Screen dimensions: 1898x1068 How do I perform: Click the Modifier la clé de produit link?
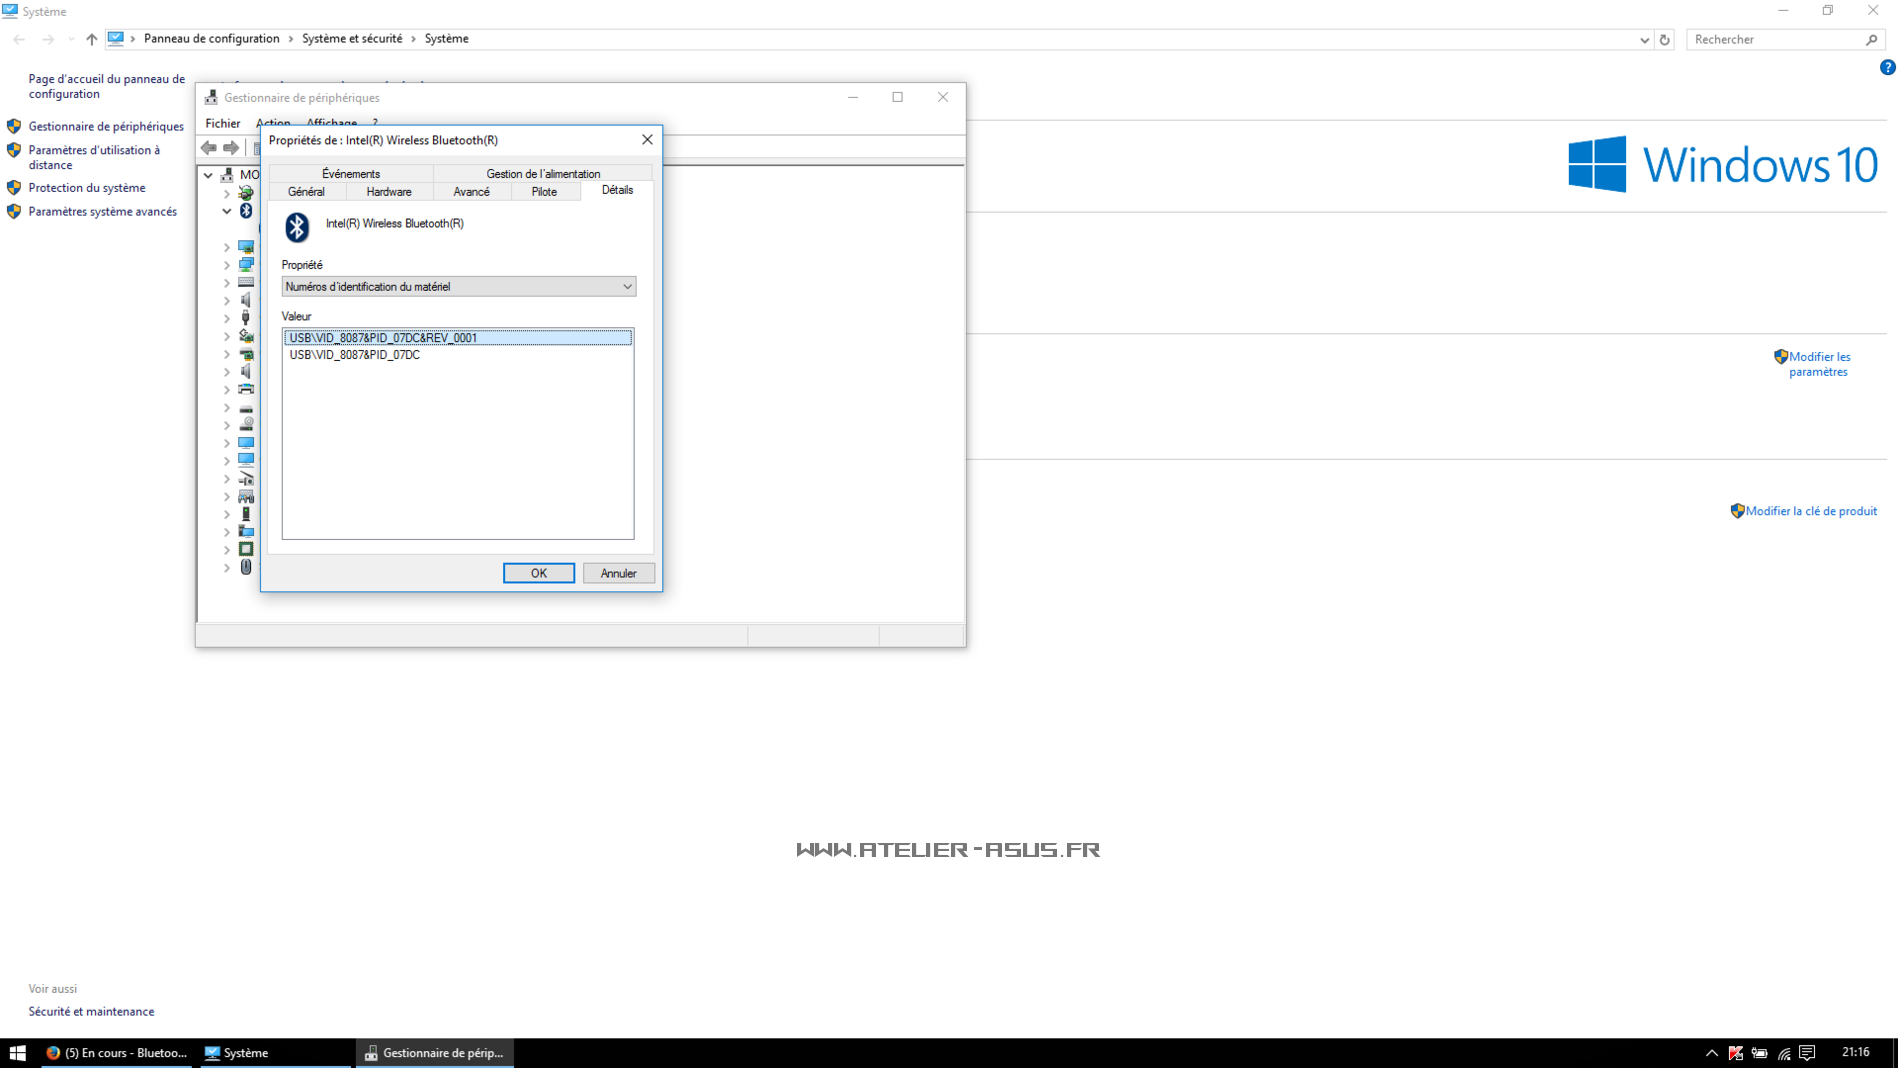pyautogui.click(x=1810, y=511)
